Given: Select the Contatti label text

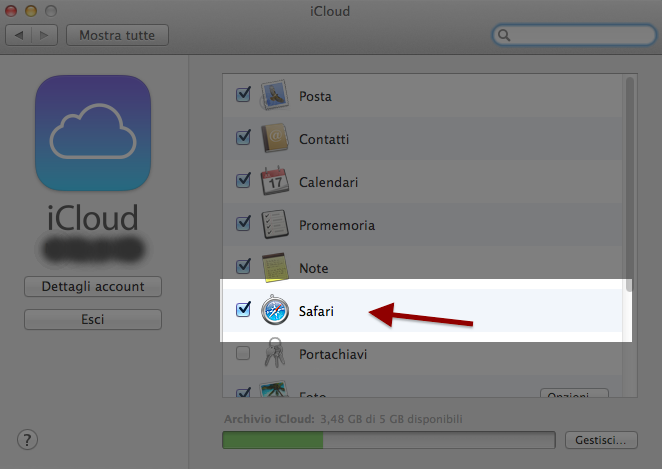Looking at the screenshot, I should tap(324, 139).
